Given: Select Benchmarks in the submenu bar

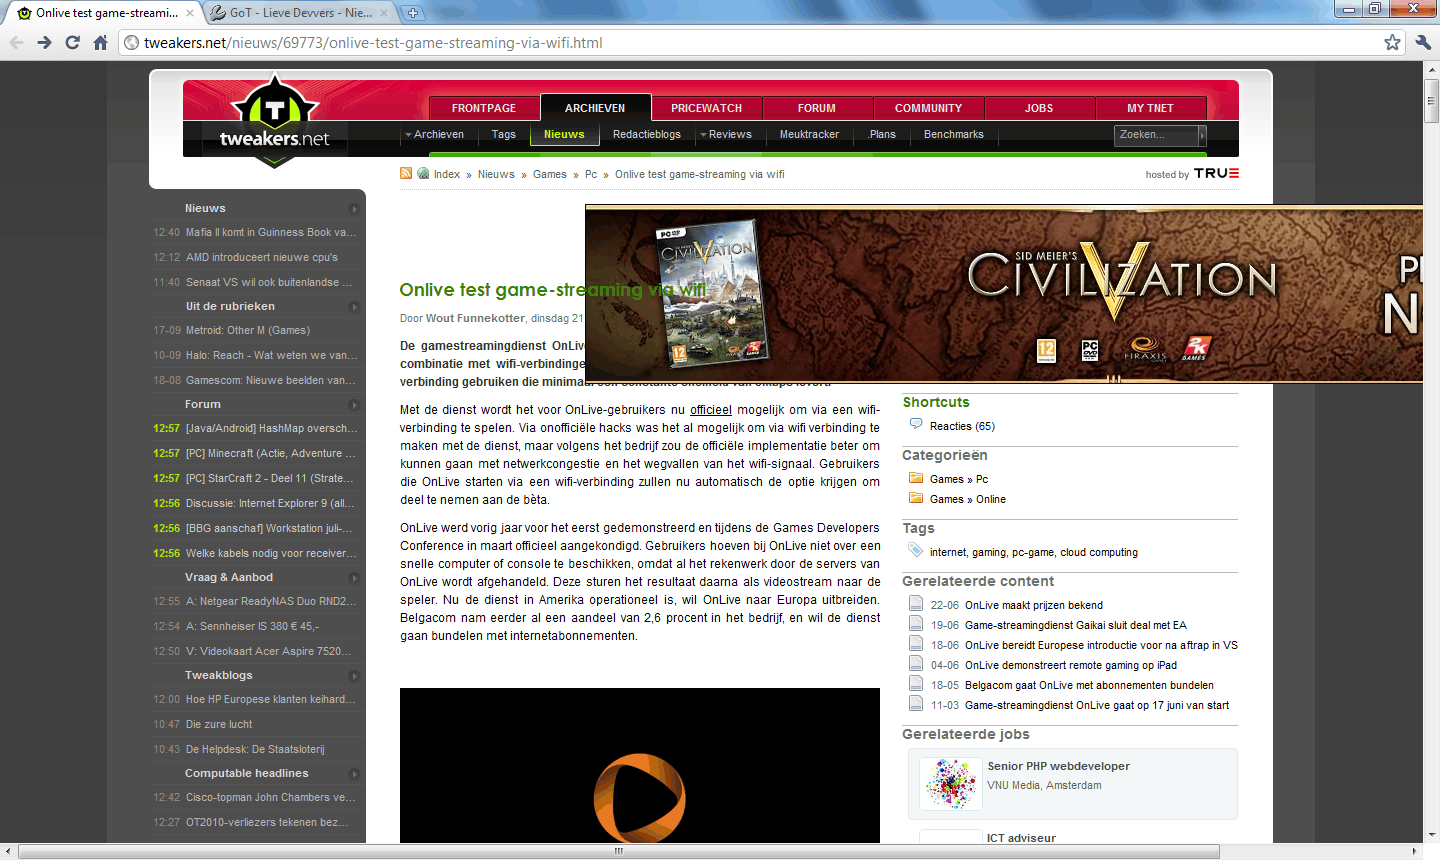Looking at the screenshot, I should click(954, 134).
